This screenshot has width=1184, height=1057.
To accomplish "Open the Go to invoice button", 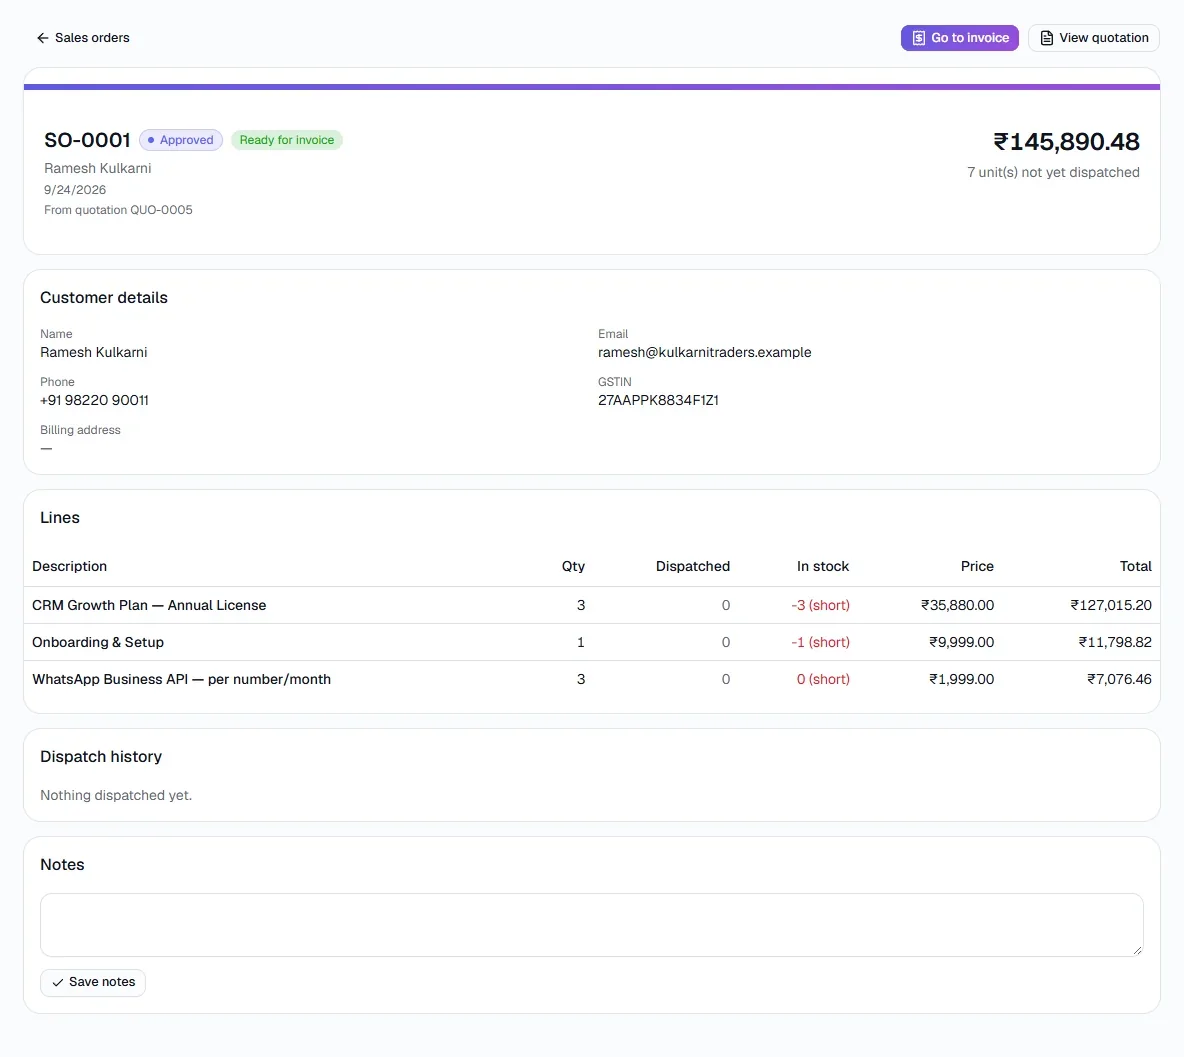I will 960,38.
